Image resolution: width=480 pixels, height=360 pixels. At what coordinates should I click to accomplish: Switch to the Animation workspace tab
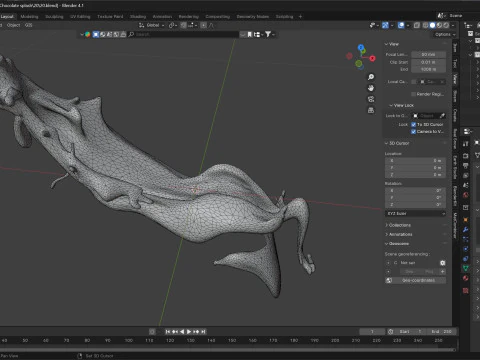point(162,16)
